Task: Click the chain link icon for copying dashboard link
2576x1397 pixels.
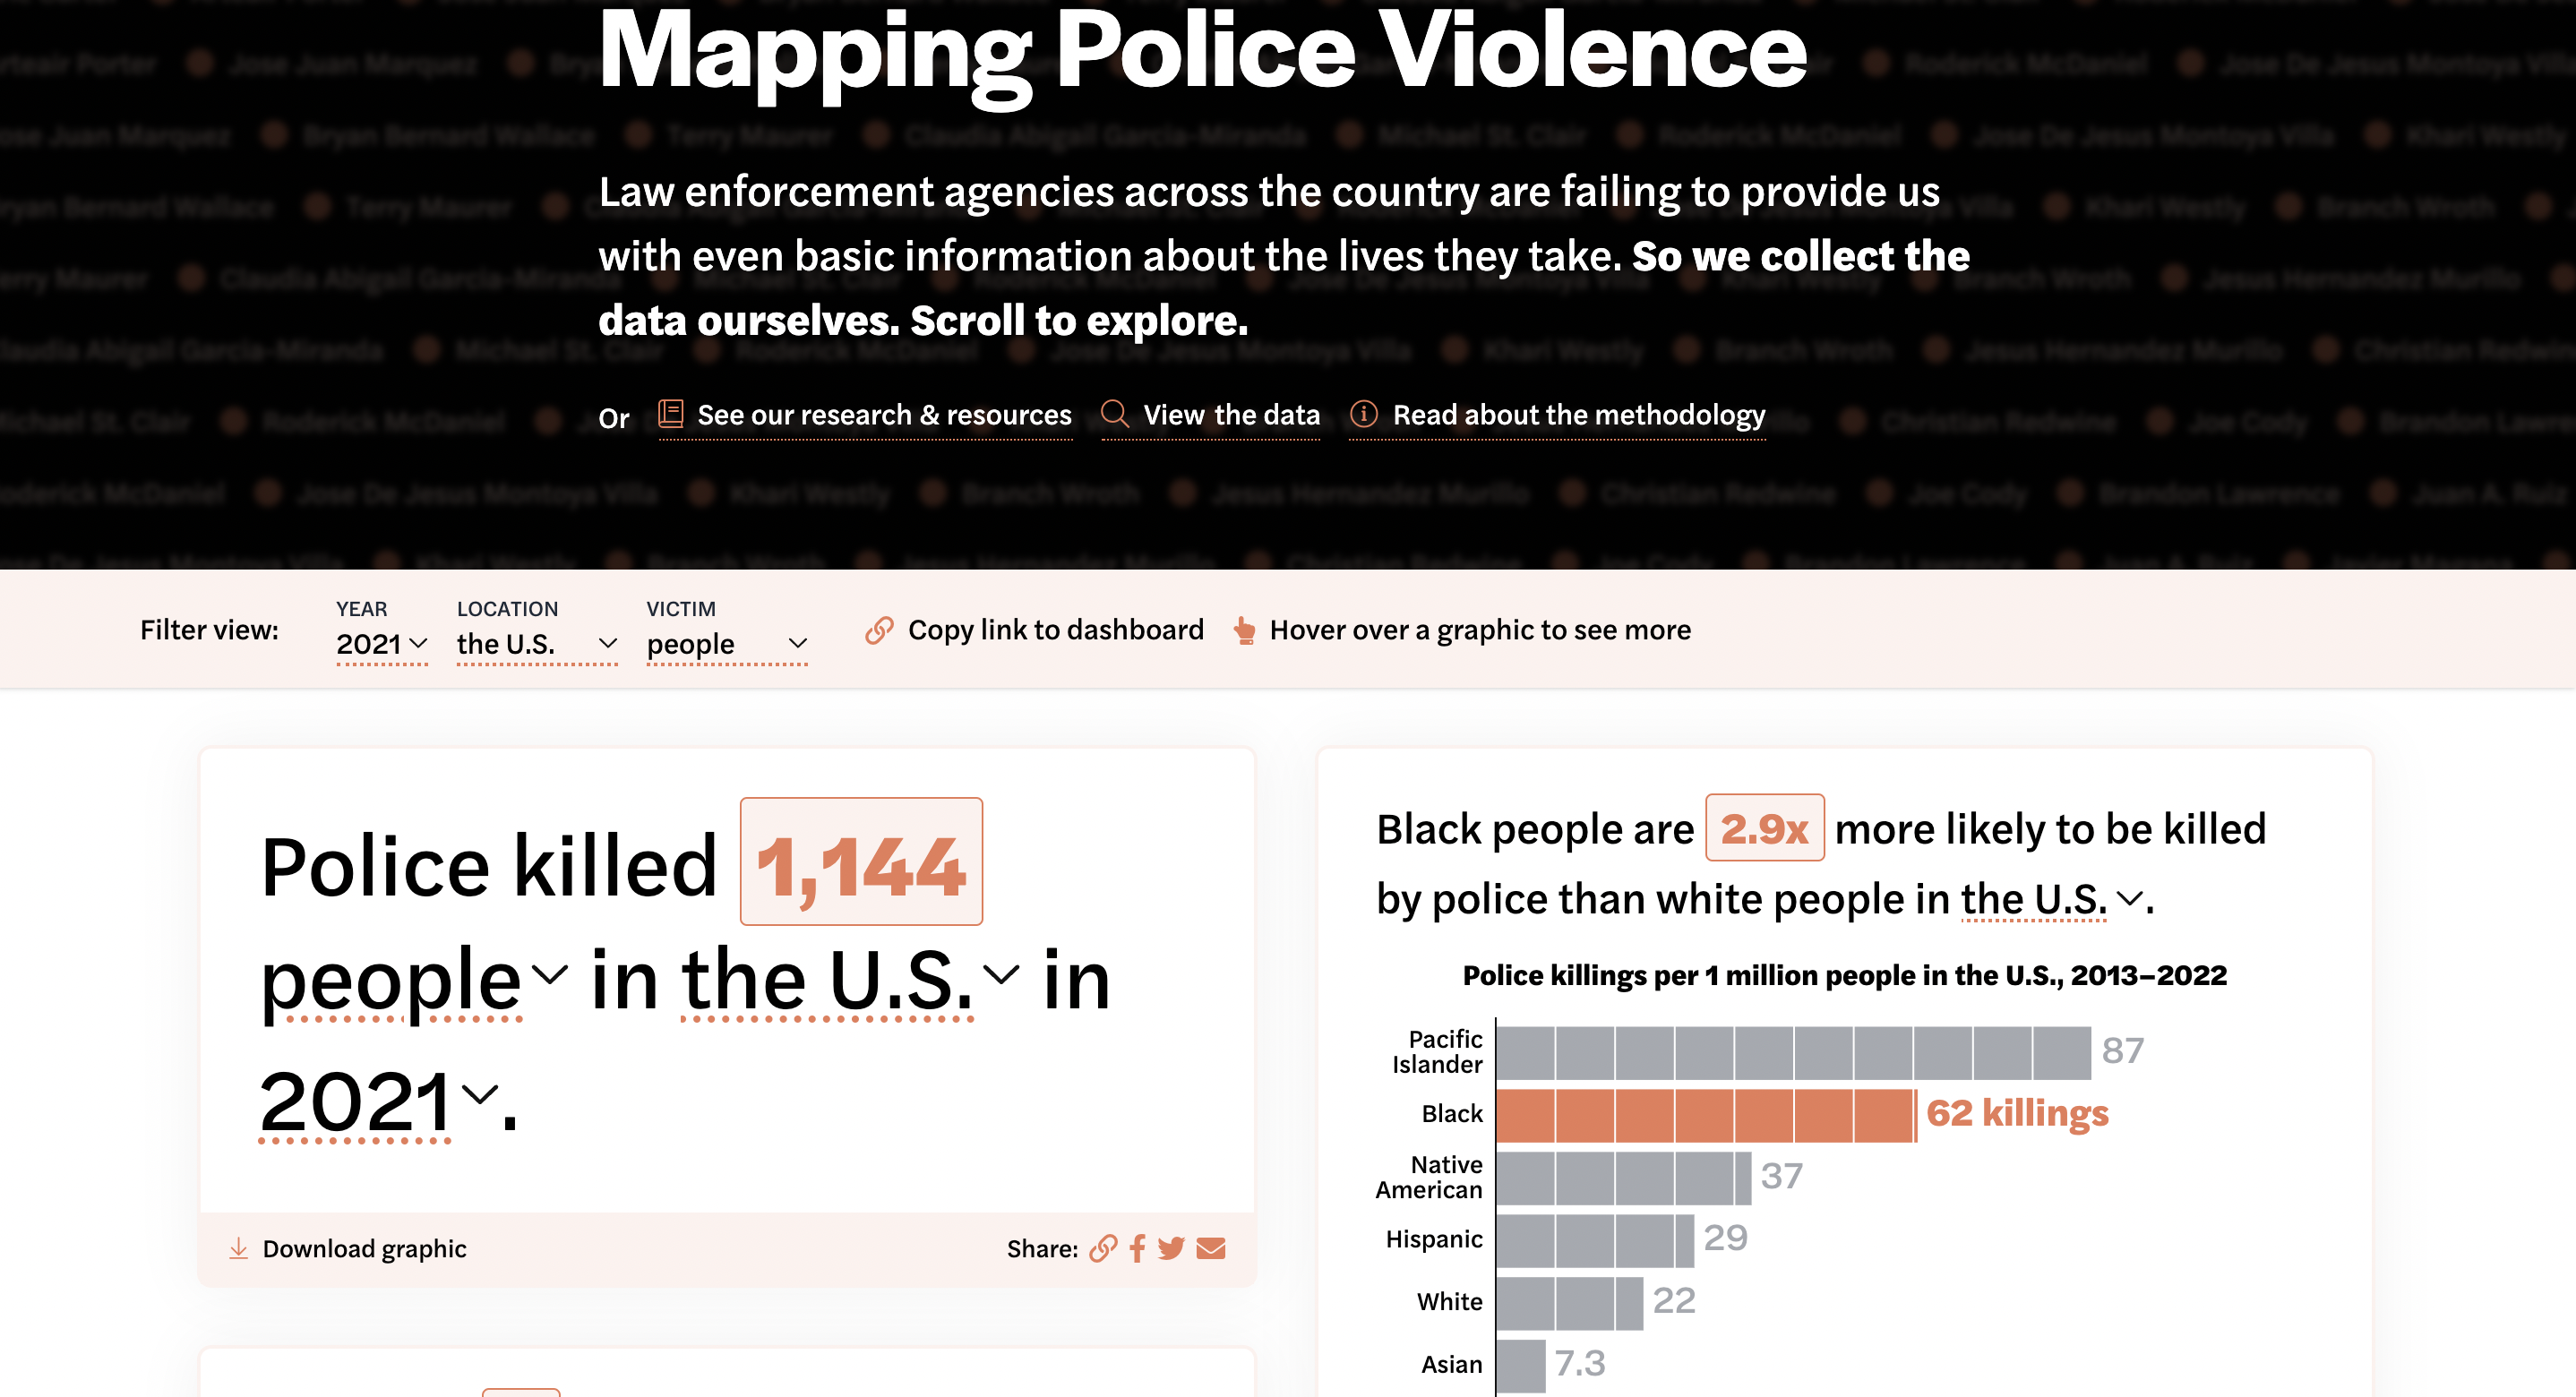Action: (x=879, y=630)
